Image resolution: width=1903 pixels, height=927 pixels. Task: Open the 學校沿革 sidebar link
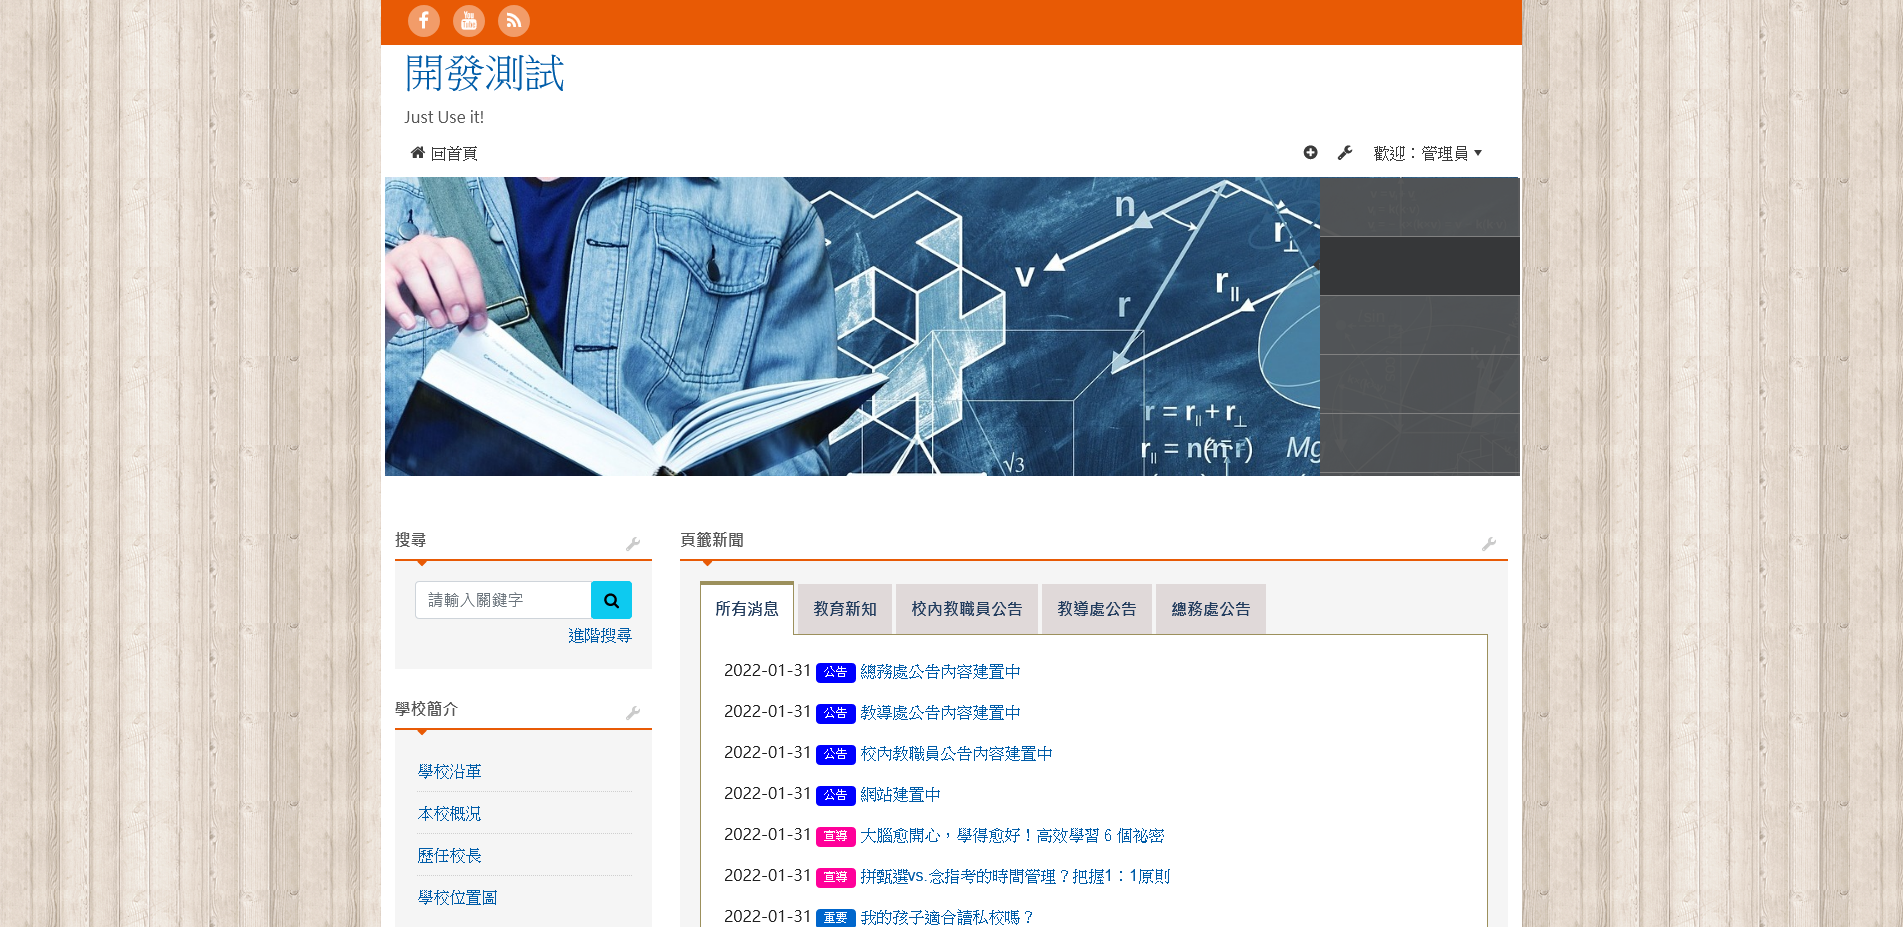tap(450, 772)
